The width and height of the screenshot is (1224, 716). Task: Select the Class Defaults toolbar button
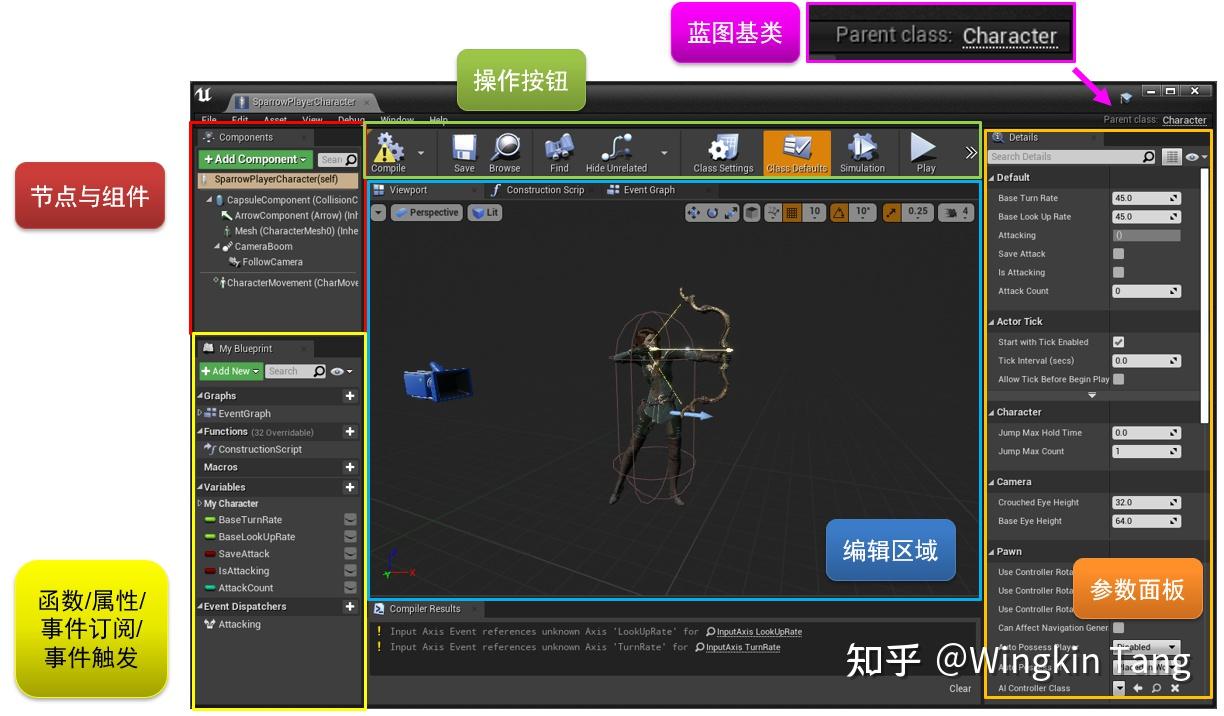click(796, 152)
